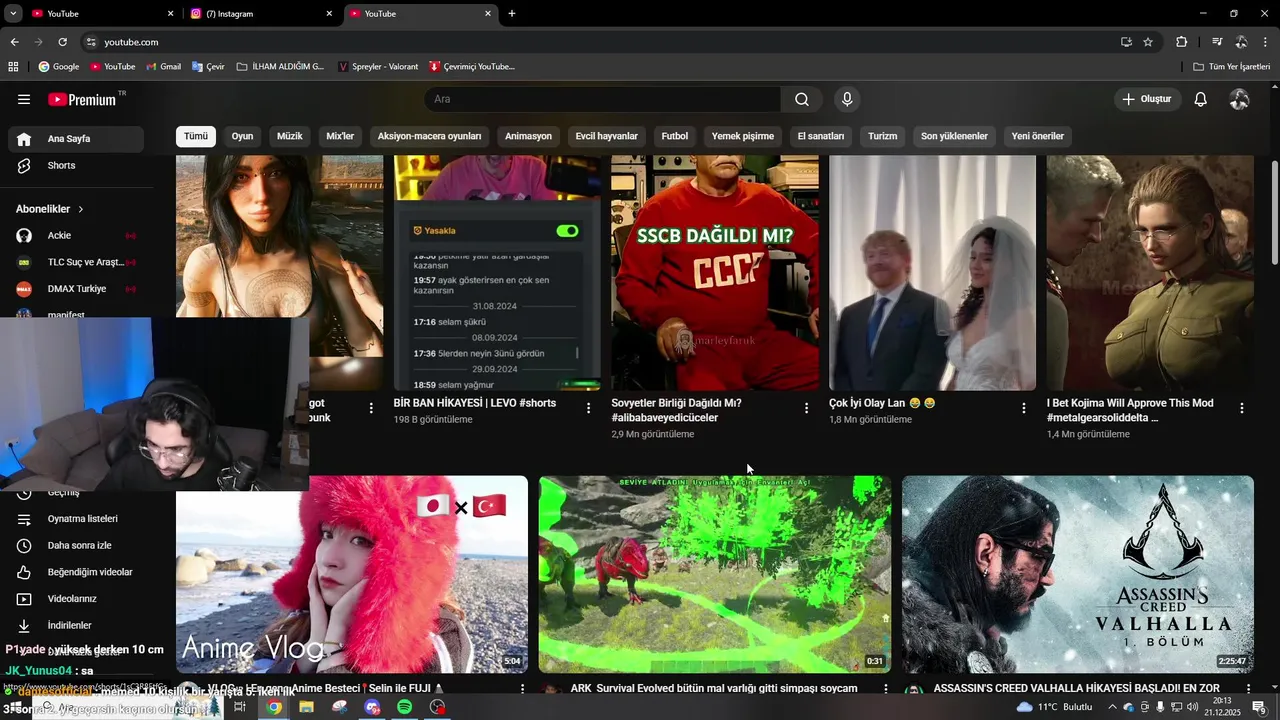Go back to the previous page
This screenshot has height=720, width=1280.
(14, 42)
